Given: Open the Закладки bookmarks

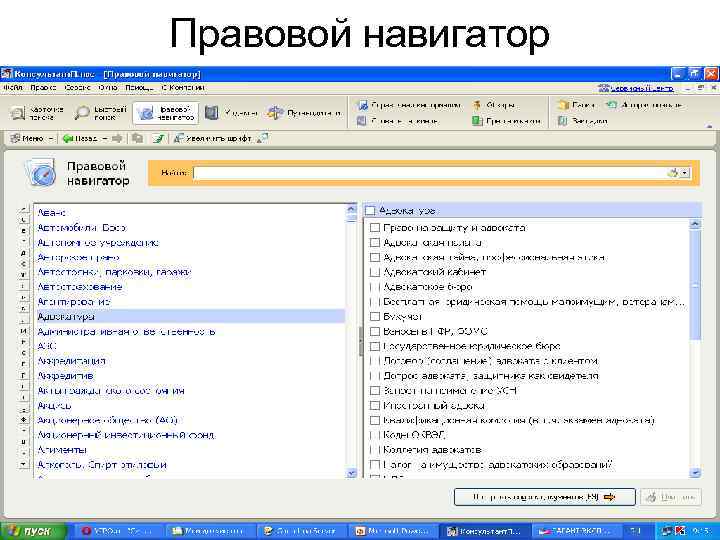Looking at the screenshot, I should (583, 121).
